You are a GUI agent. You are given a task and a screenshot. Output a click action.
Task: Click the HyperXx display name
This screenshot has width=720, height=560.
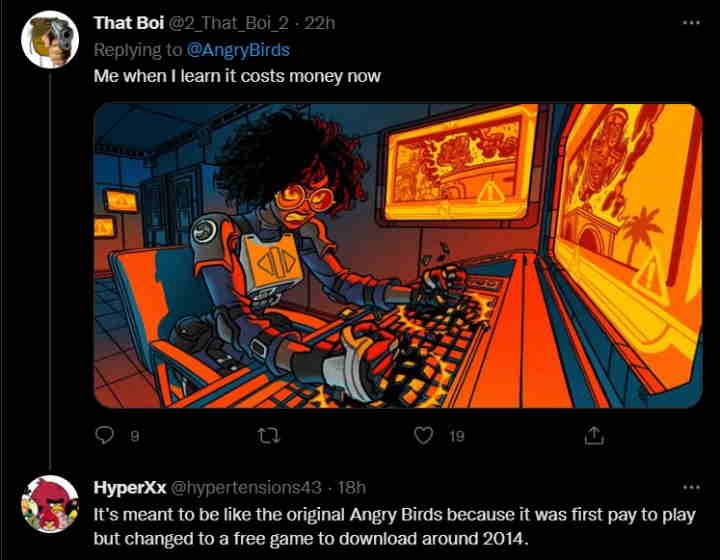pos(129,487)
